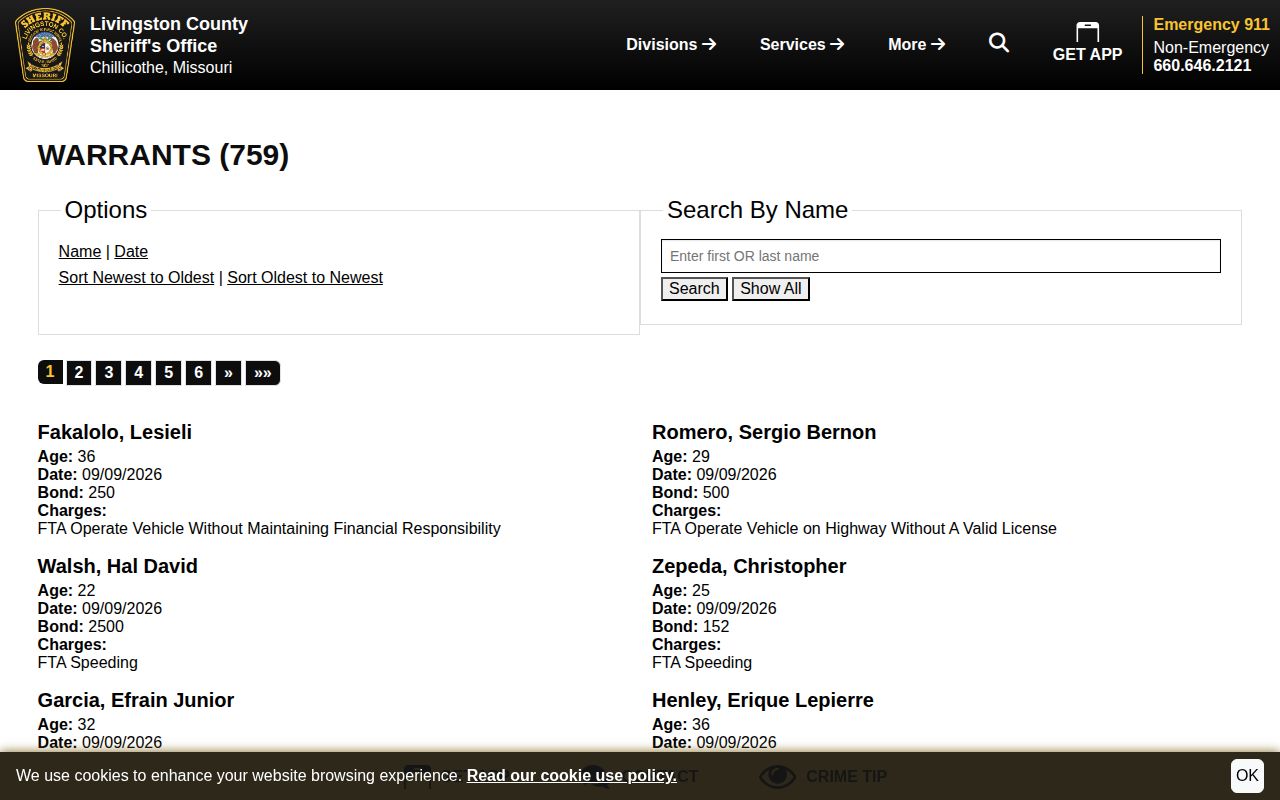Click charge text about Maintaining Financial Responsibility
The width and height of the screenshot is (1280, 800).
click(269, 528)
